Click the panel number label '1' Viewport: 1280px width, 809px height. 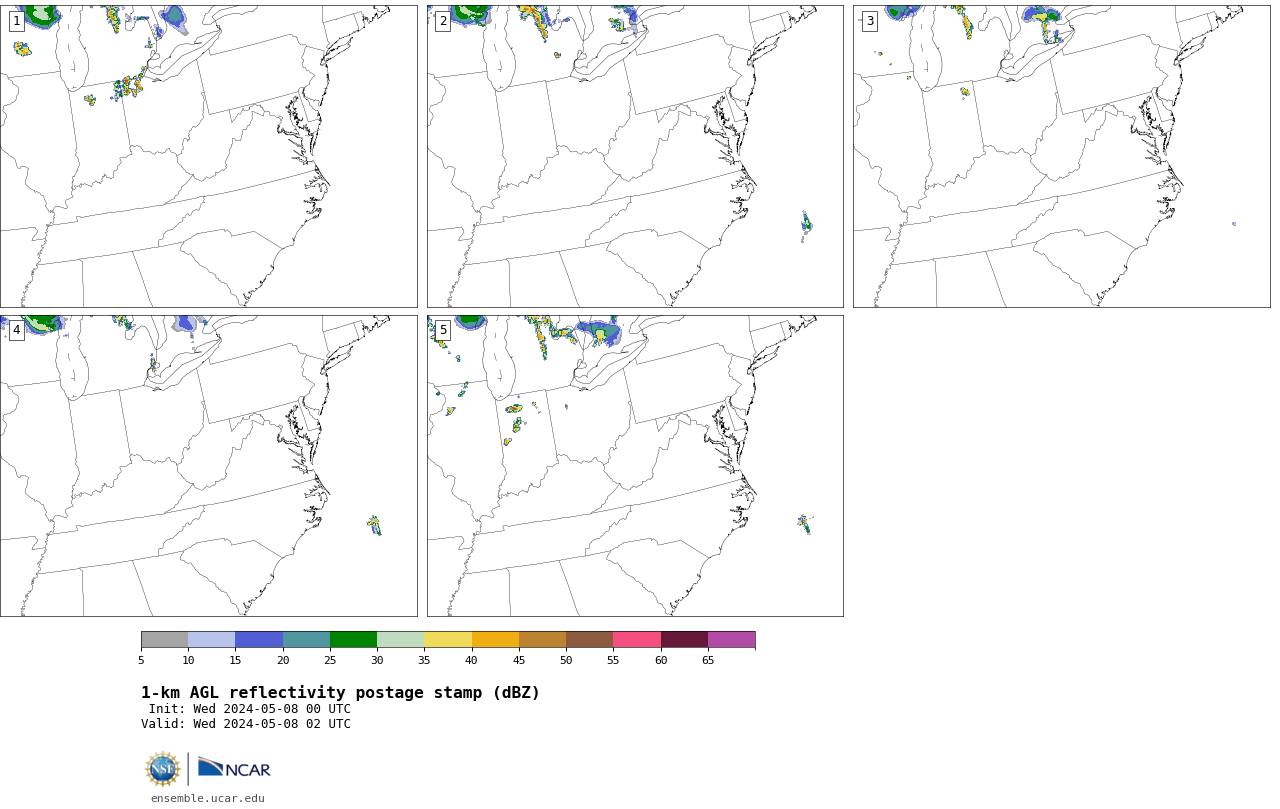pos(16,21)
